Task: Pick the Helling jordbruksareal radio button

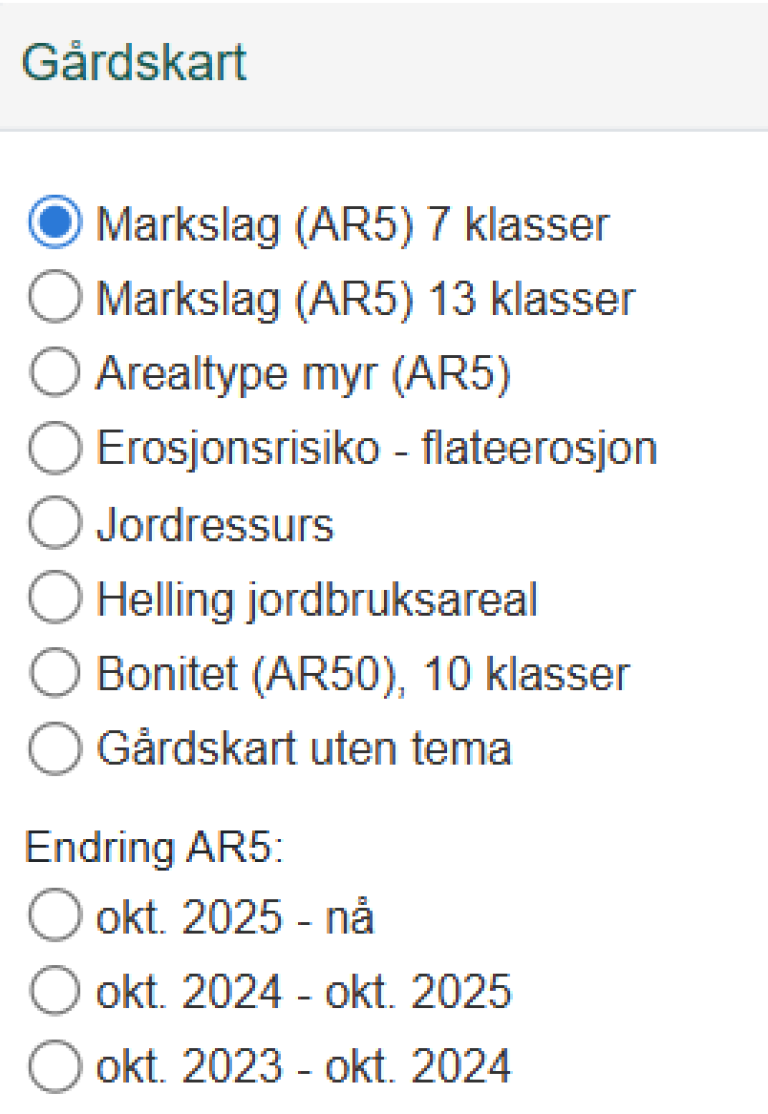Action: coord(54,599)
